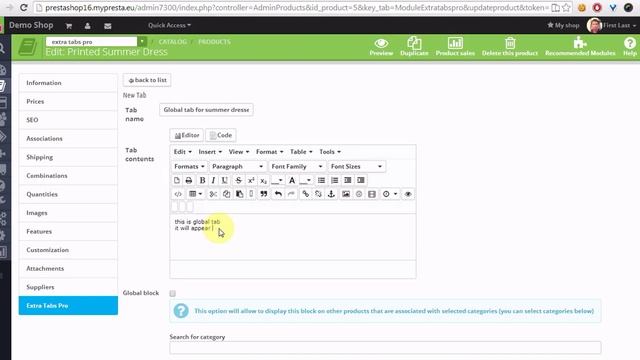This screenshot has height=360, width=640.
Task: Open the background color picker dropdown
Action: tap(309, 180)
